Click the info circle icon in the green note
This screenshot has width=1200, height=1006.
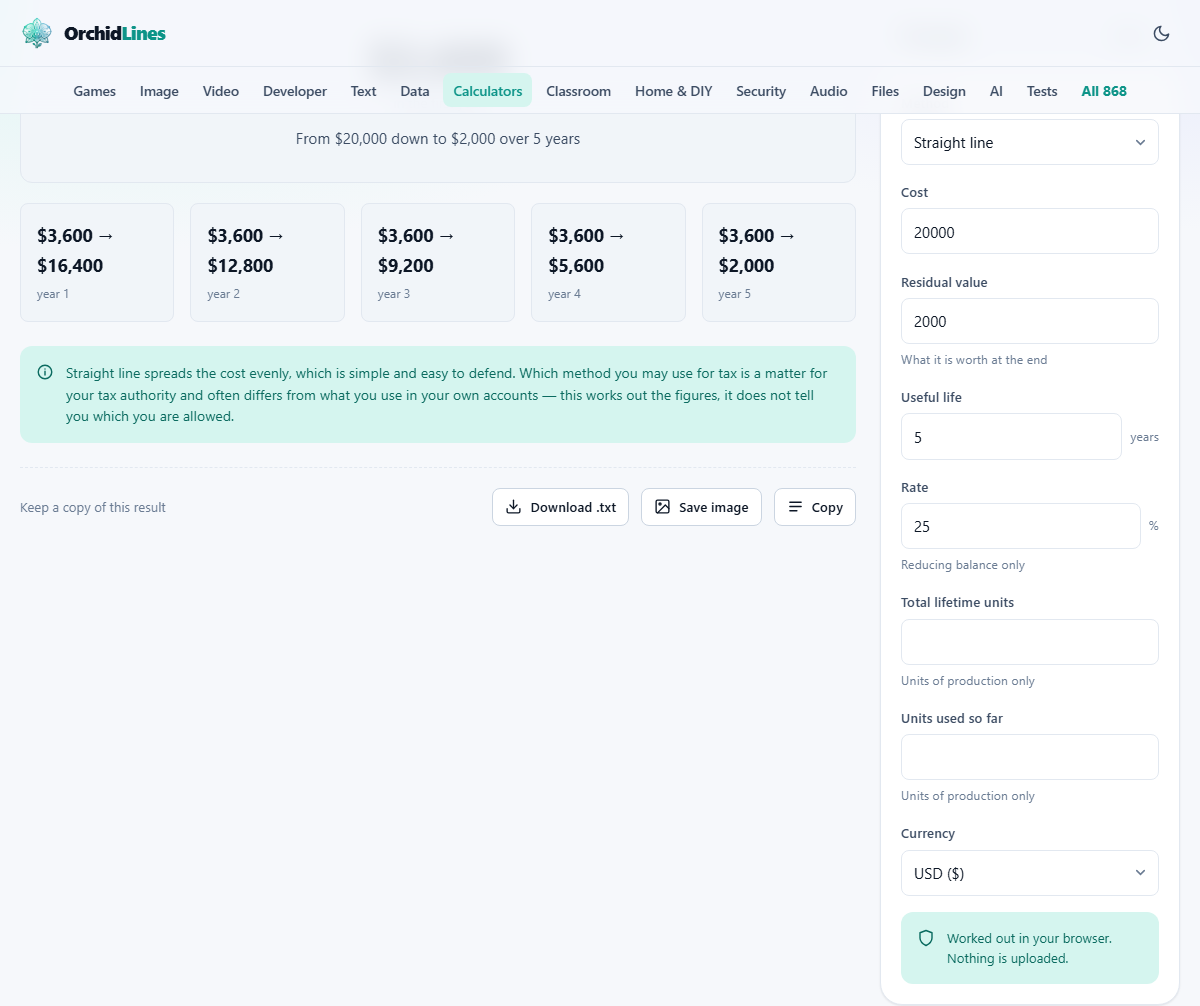(x=45, y=372)
